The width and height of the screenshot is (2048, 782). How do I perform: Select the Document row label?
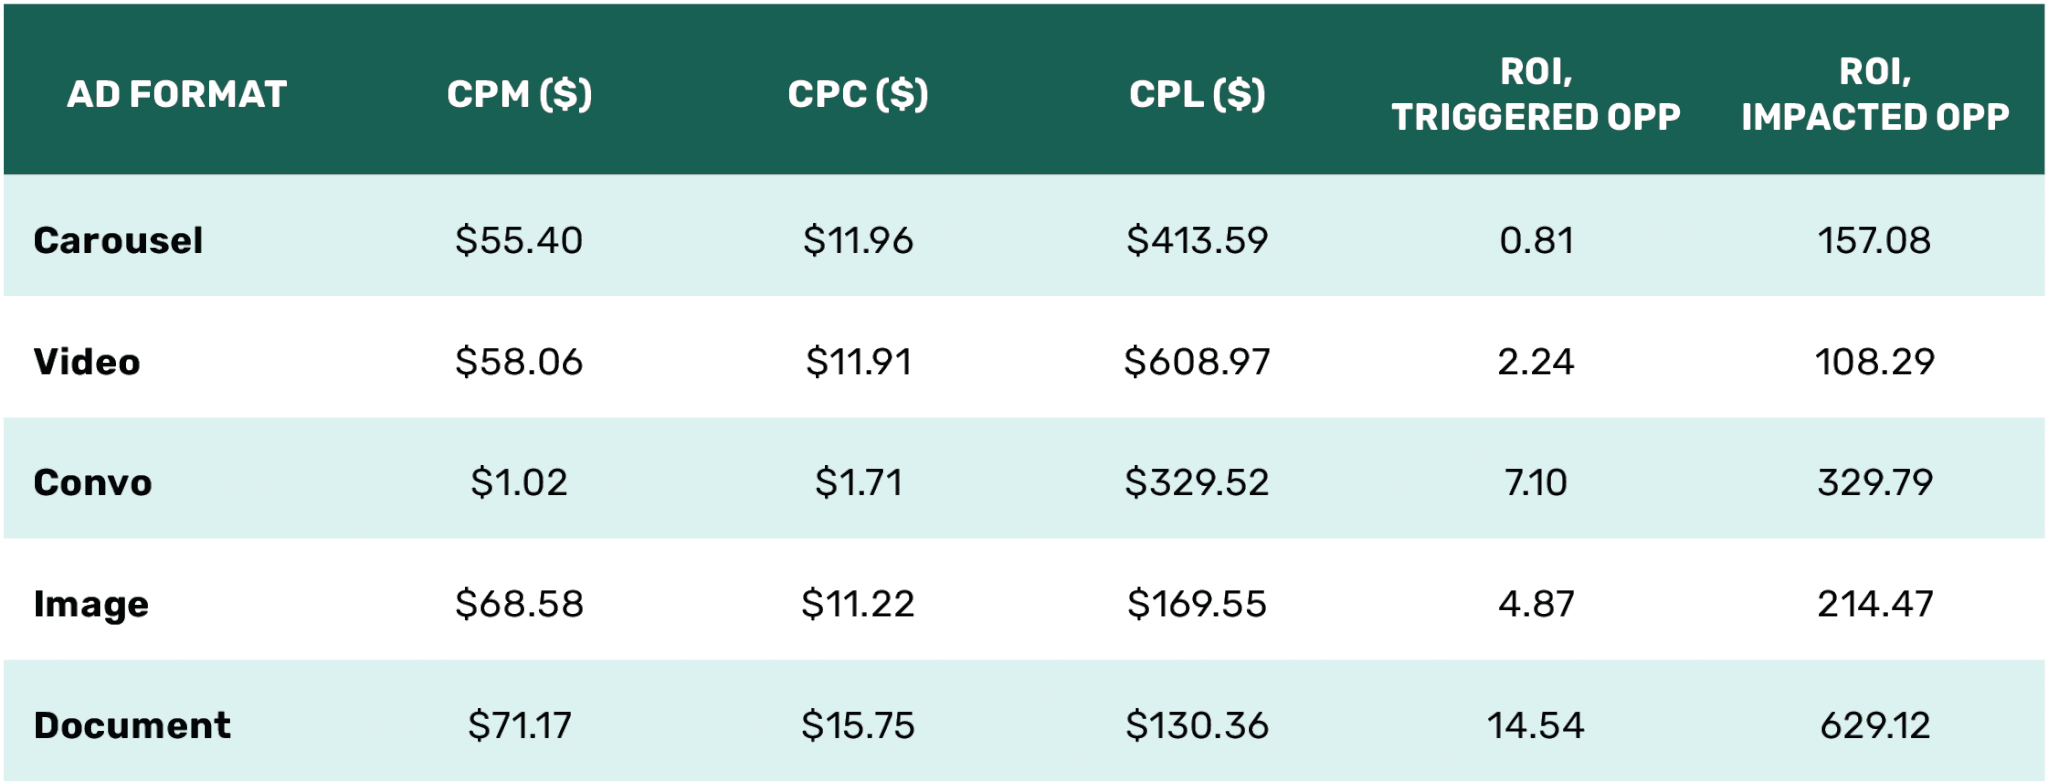(132, 725)
